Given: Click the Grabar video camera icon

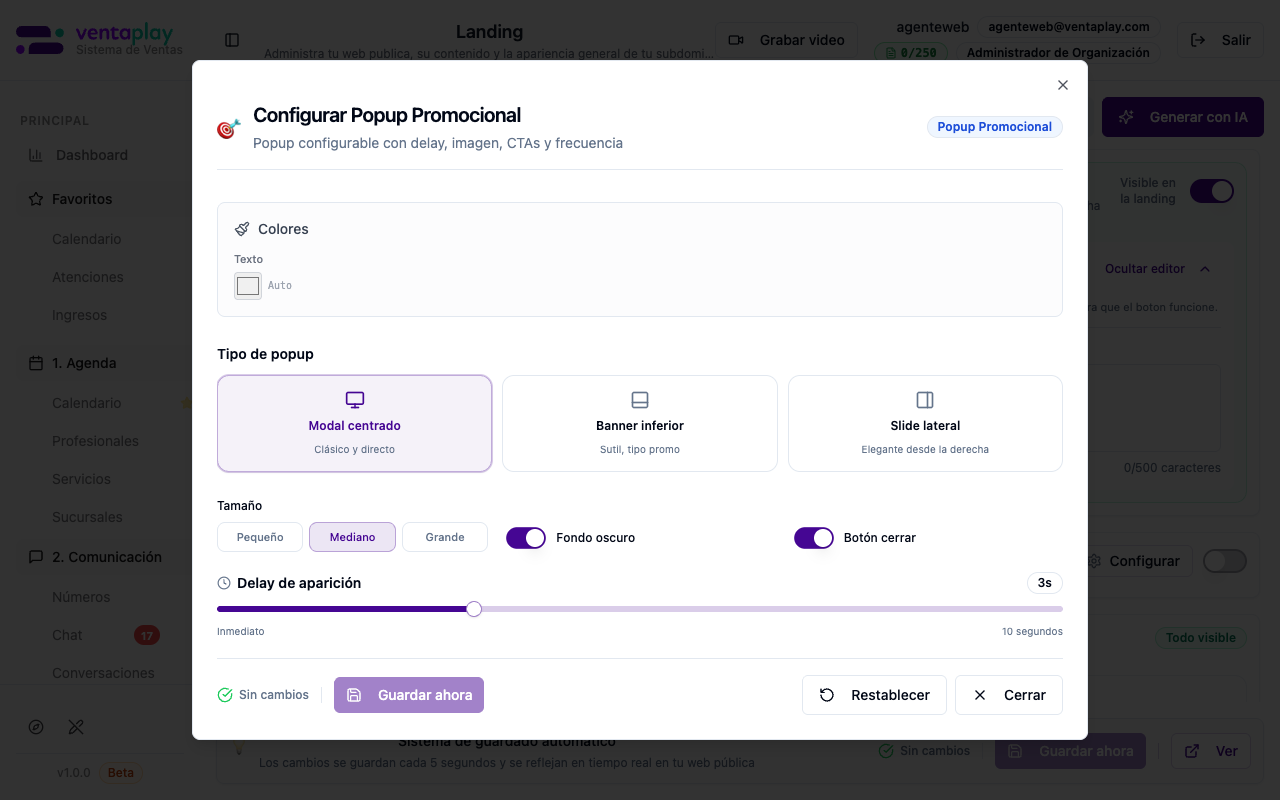Looking at the screenshot, I should 735,40.
